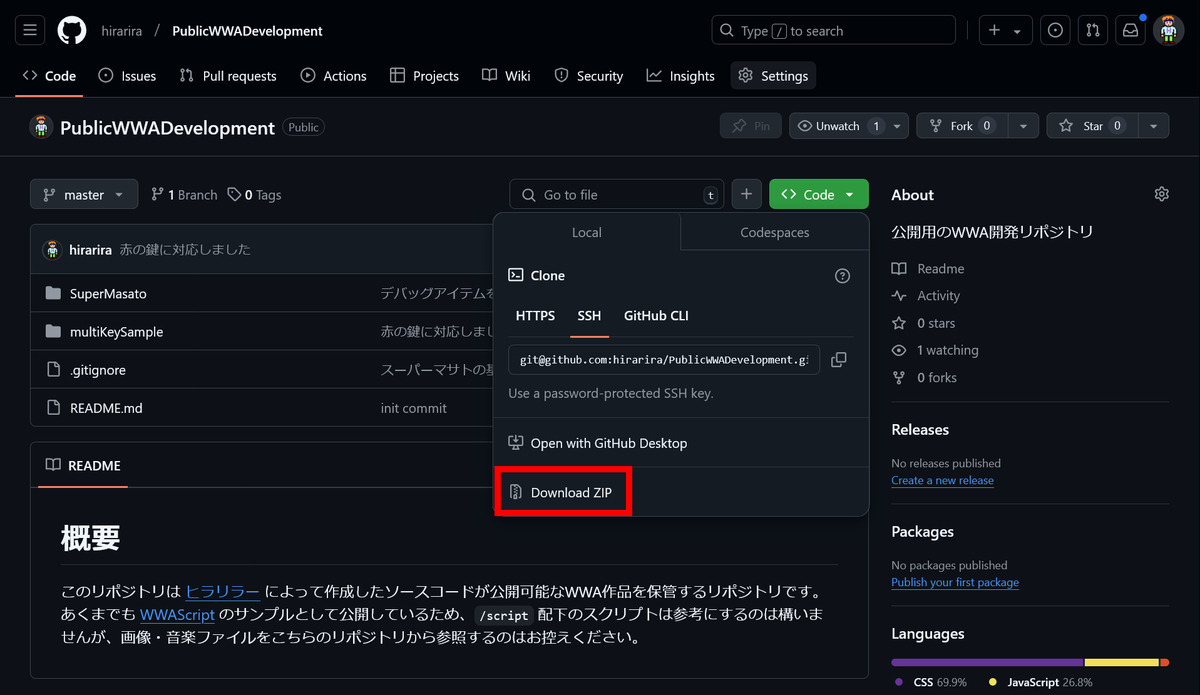This screenshot has height=695, width=1200.
Task: Select the Code tab
Action: coord(49,76)
